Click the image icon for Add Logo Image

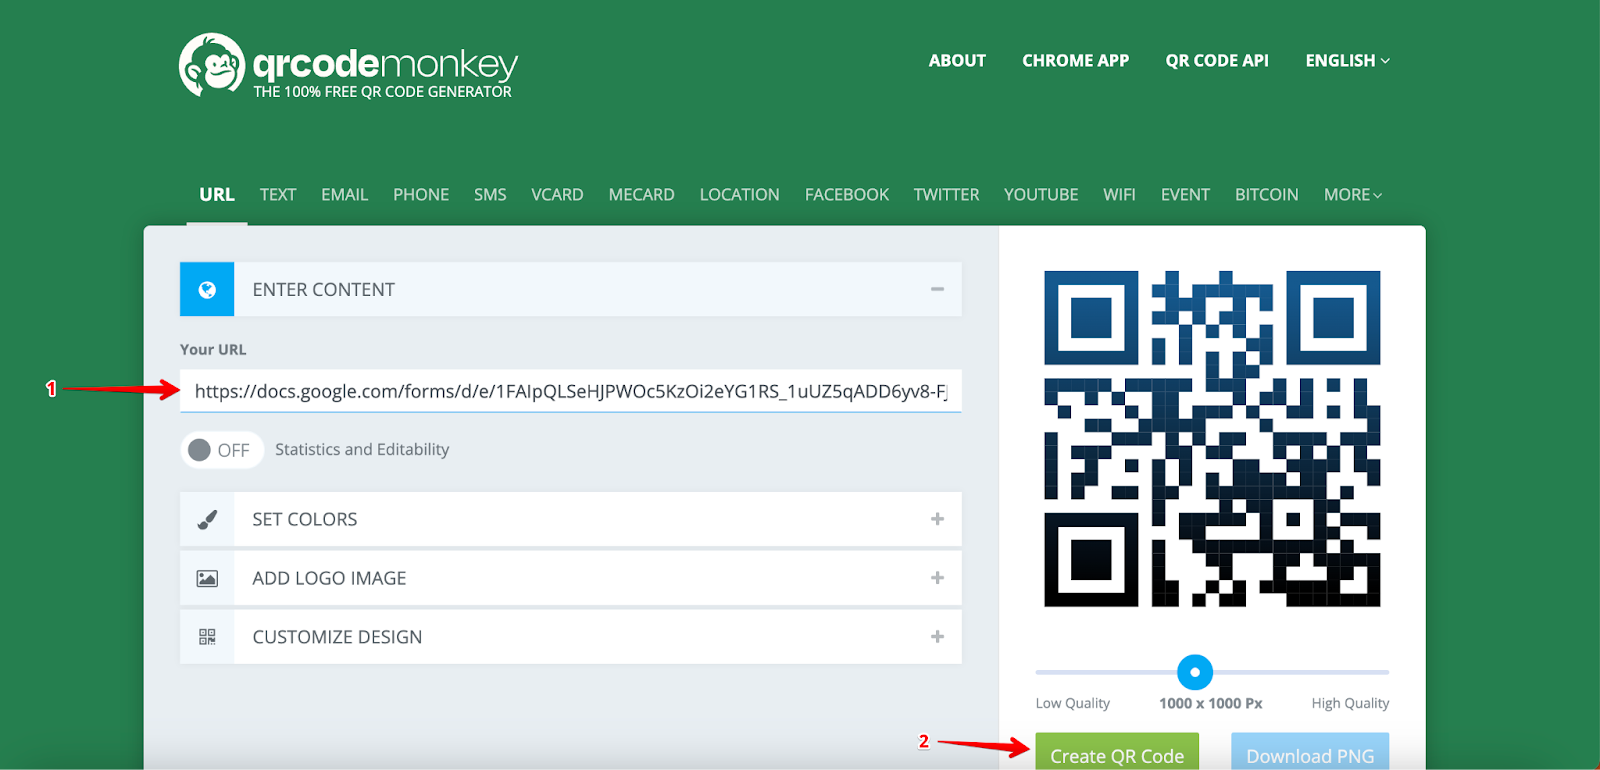(x=207, y=578)
